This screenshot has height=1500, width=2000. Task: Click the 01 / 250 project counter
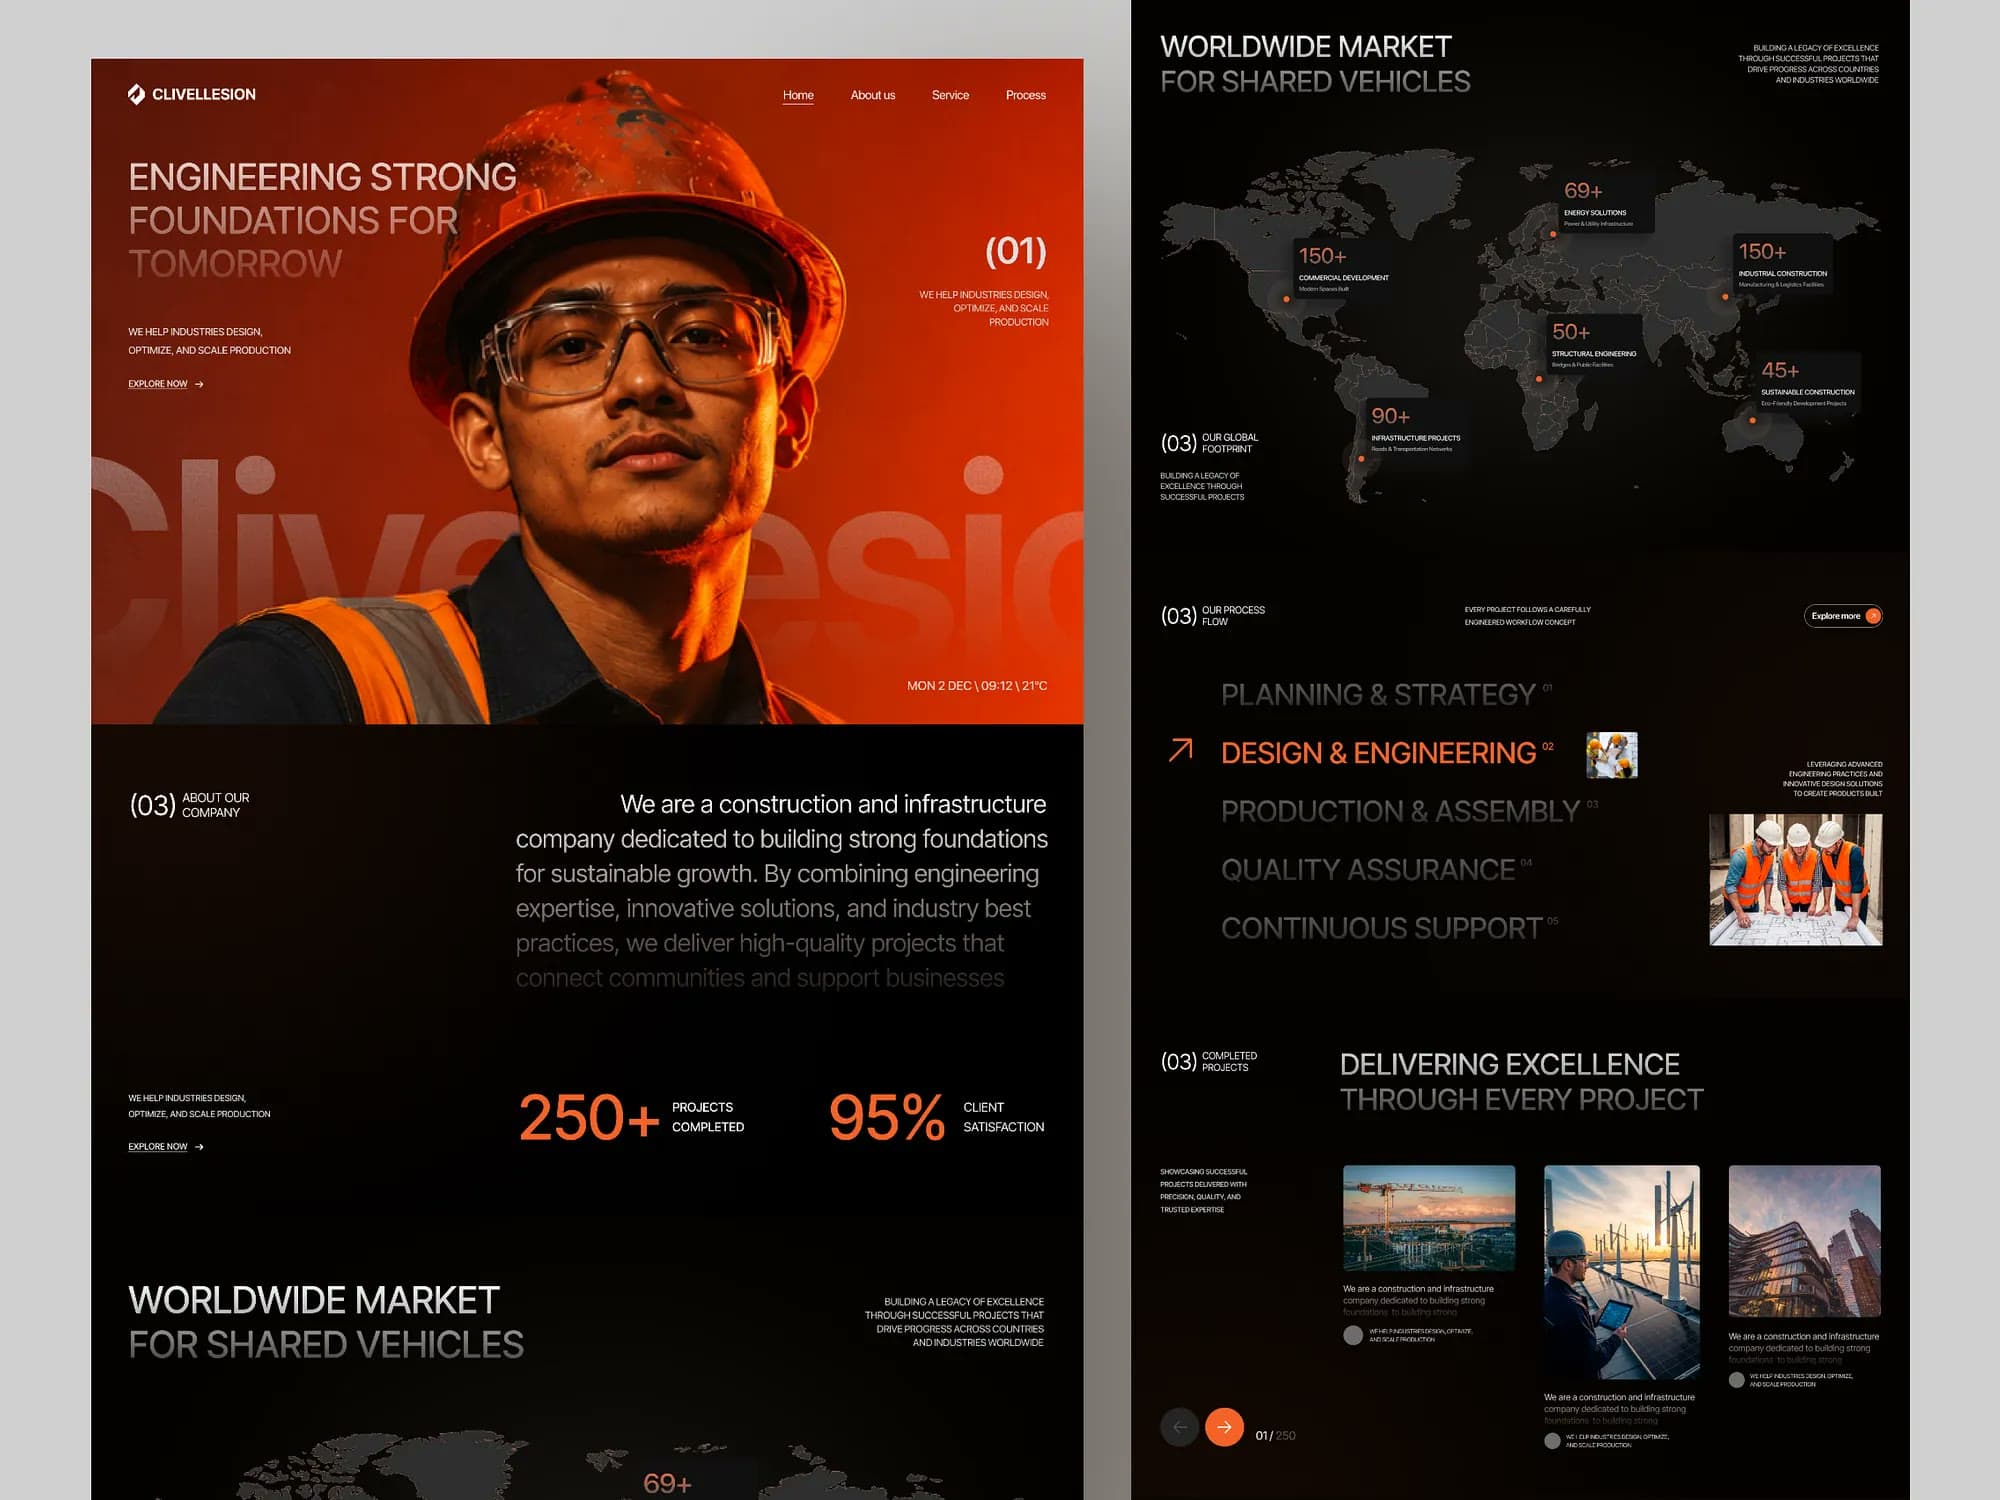[1275, 1436]
